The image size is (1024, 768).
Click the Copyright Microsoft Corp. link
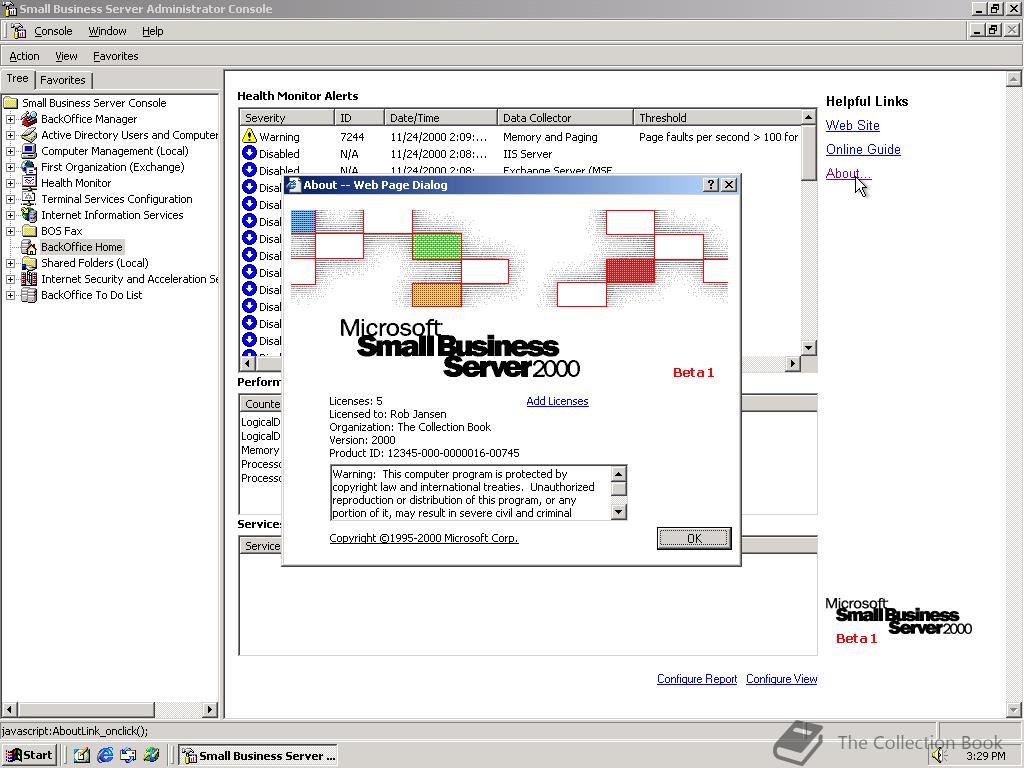pos(424,538)
